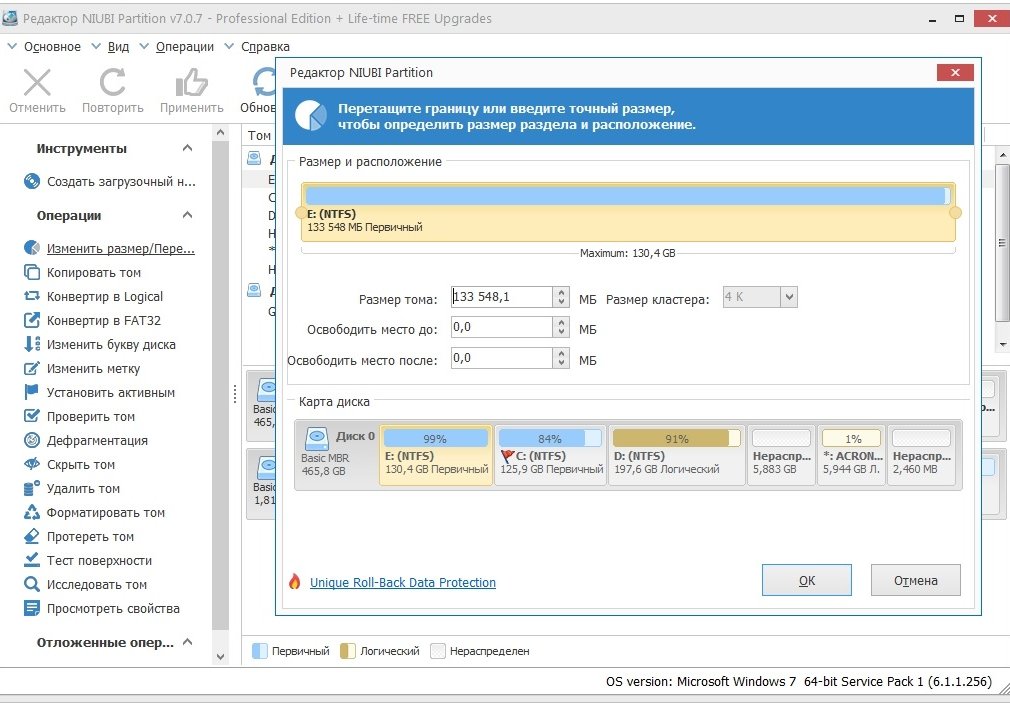Click Логический legend color swatch

[348, 651]
